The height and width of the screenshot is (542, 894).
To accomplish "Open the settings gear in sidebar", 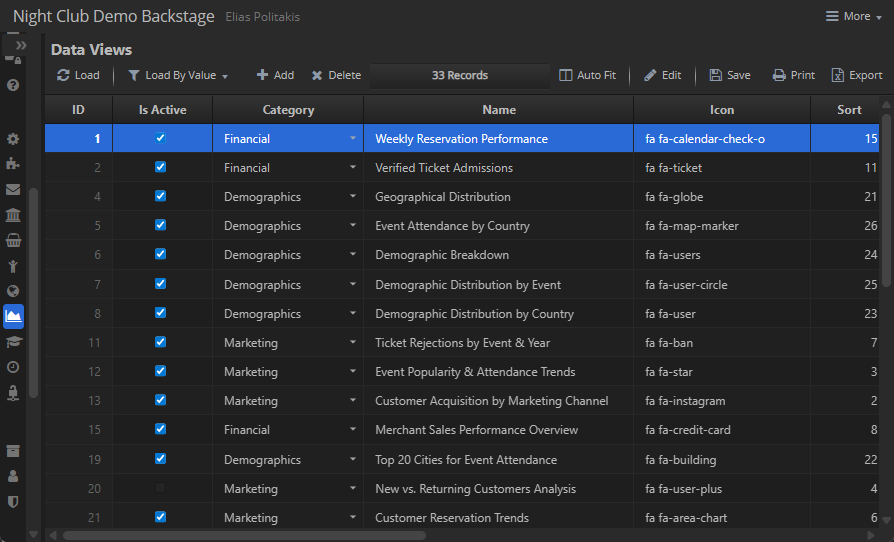I will (x=13, y=139).
